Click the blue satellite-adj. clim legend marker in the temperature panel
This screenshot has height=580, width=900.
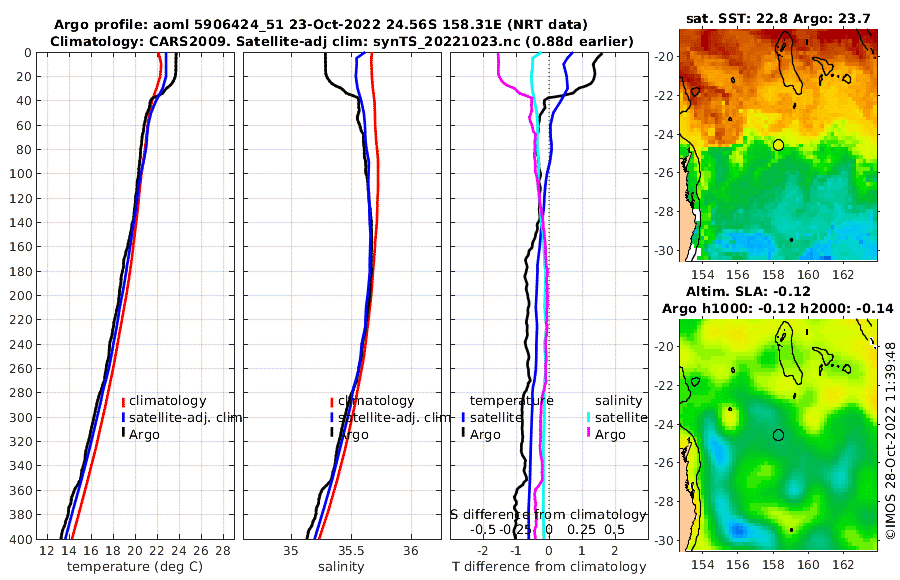tap(123, 418)
